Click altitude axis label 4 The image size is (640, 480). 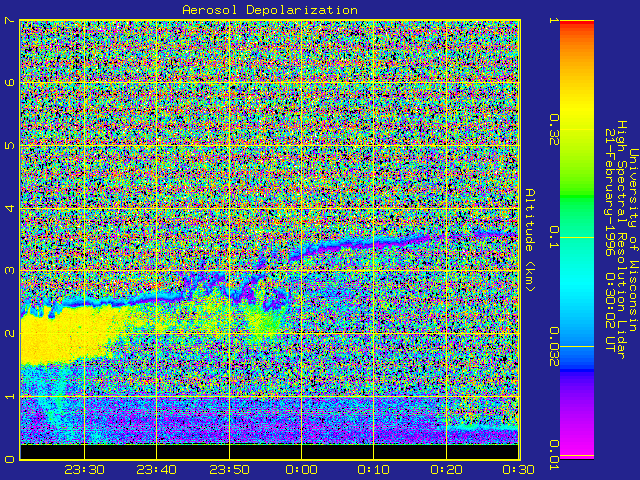pyautogui.click(x=9, y=208)
